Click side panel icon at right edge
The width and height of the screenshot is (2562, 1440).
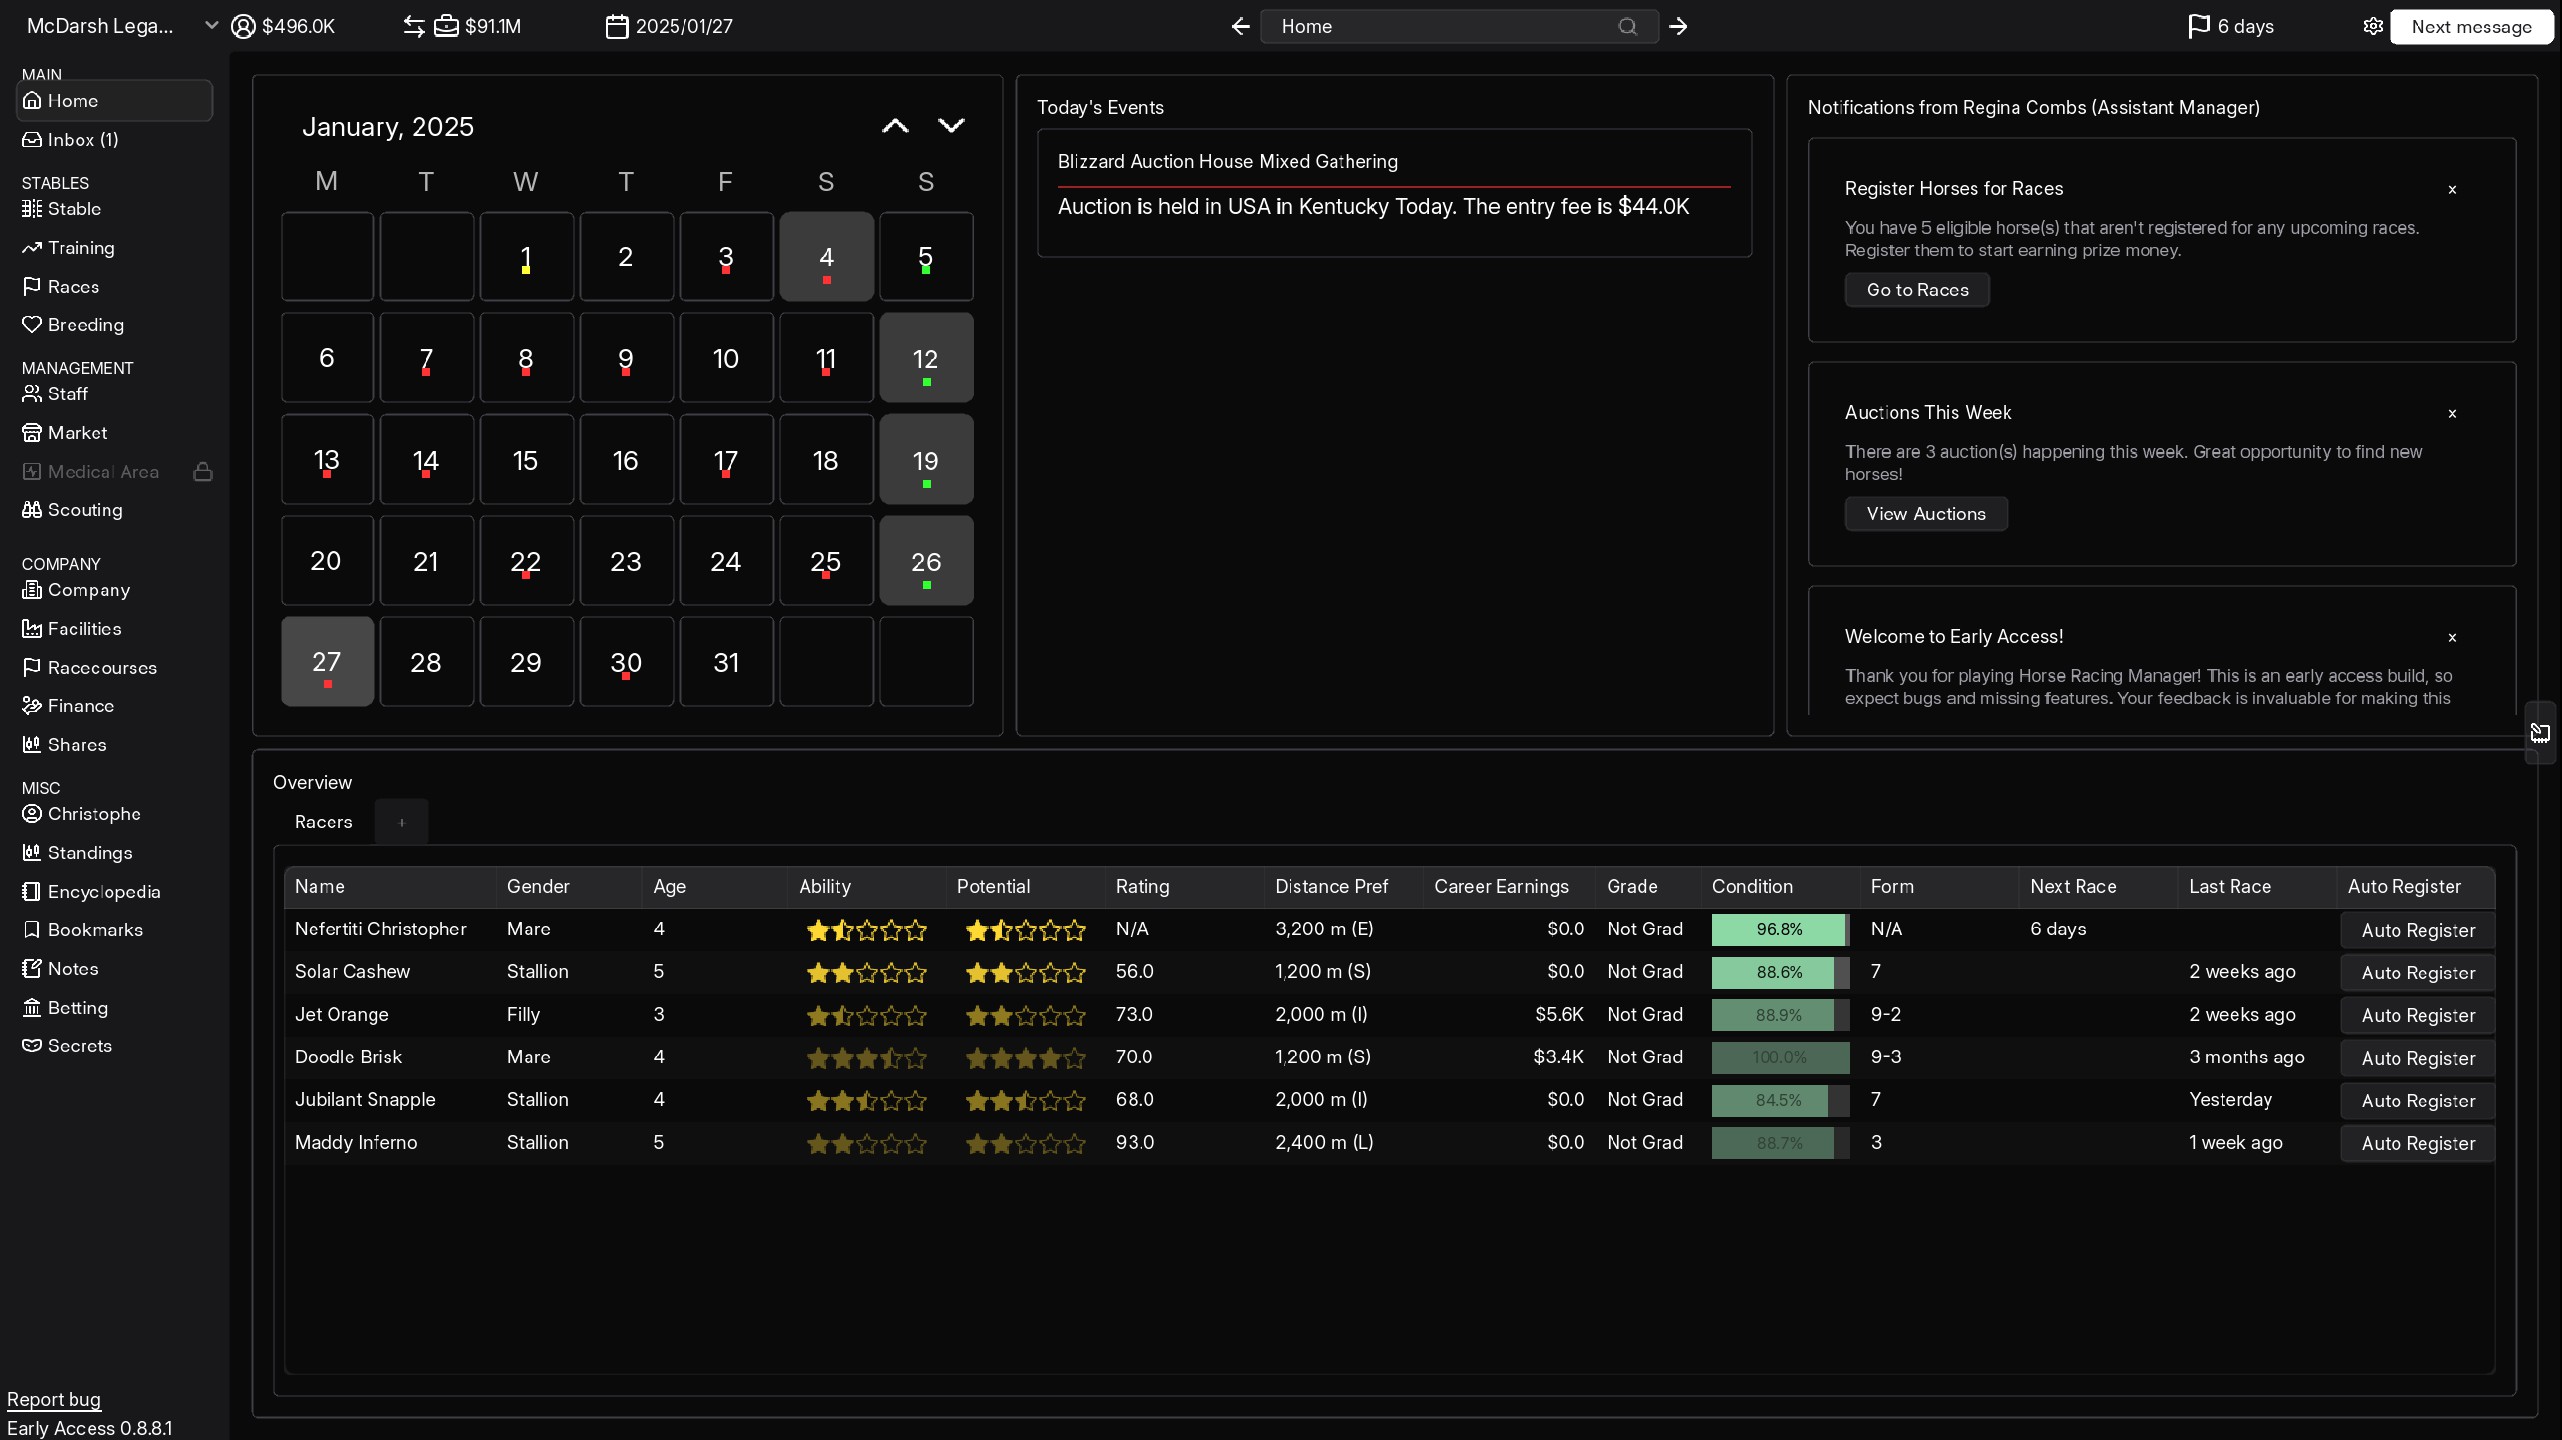point(2540,733)
